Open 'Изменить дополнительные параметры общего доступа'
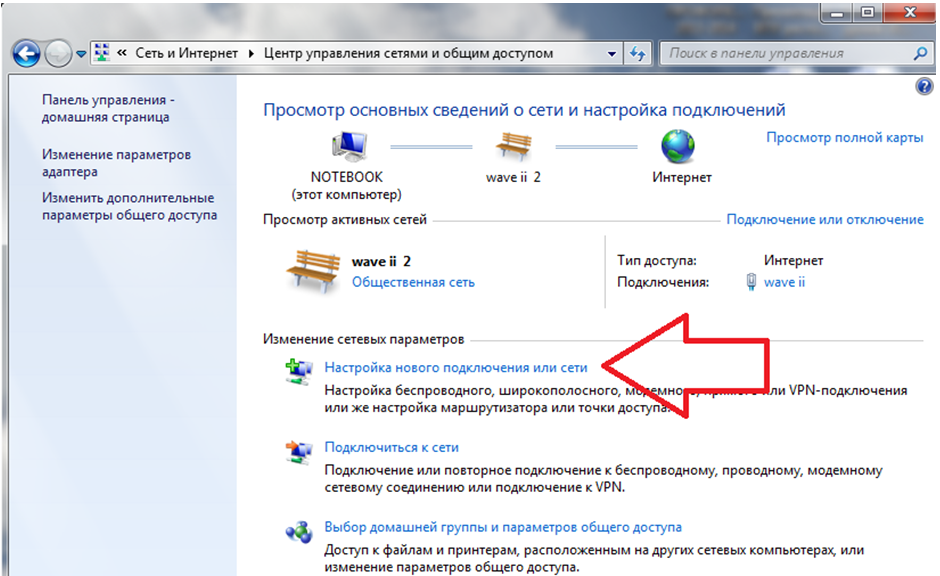940x576 pixels. point(129,206)
